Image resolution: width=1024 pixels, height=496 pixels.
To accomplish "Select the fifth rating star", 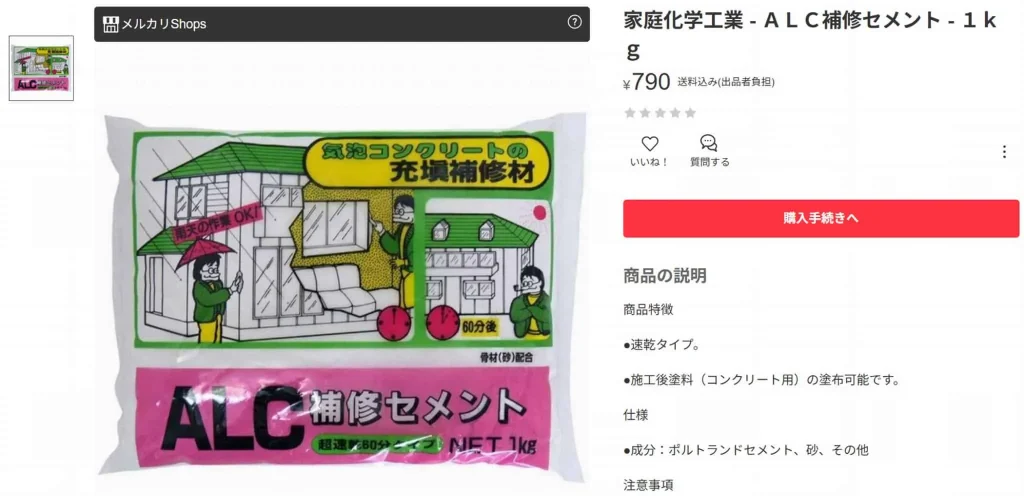I will tap(690, 113).
